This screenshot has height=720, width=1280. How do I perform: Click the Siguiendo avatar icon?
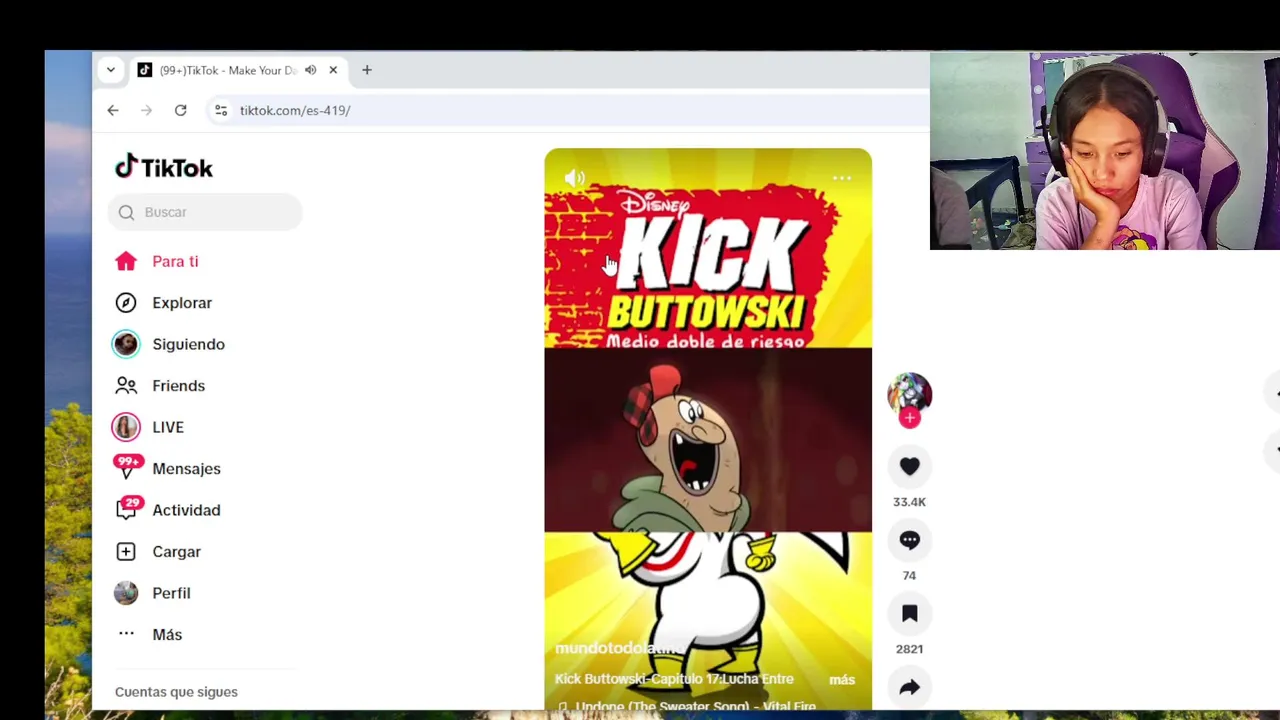pyautogui.click(x=126, y=344)
